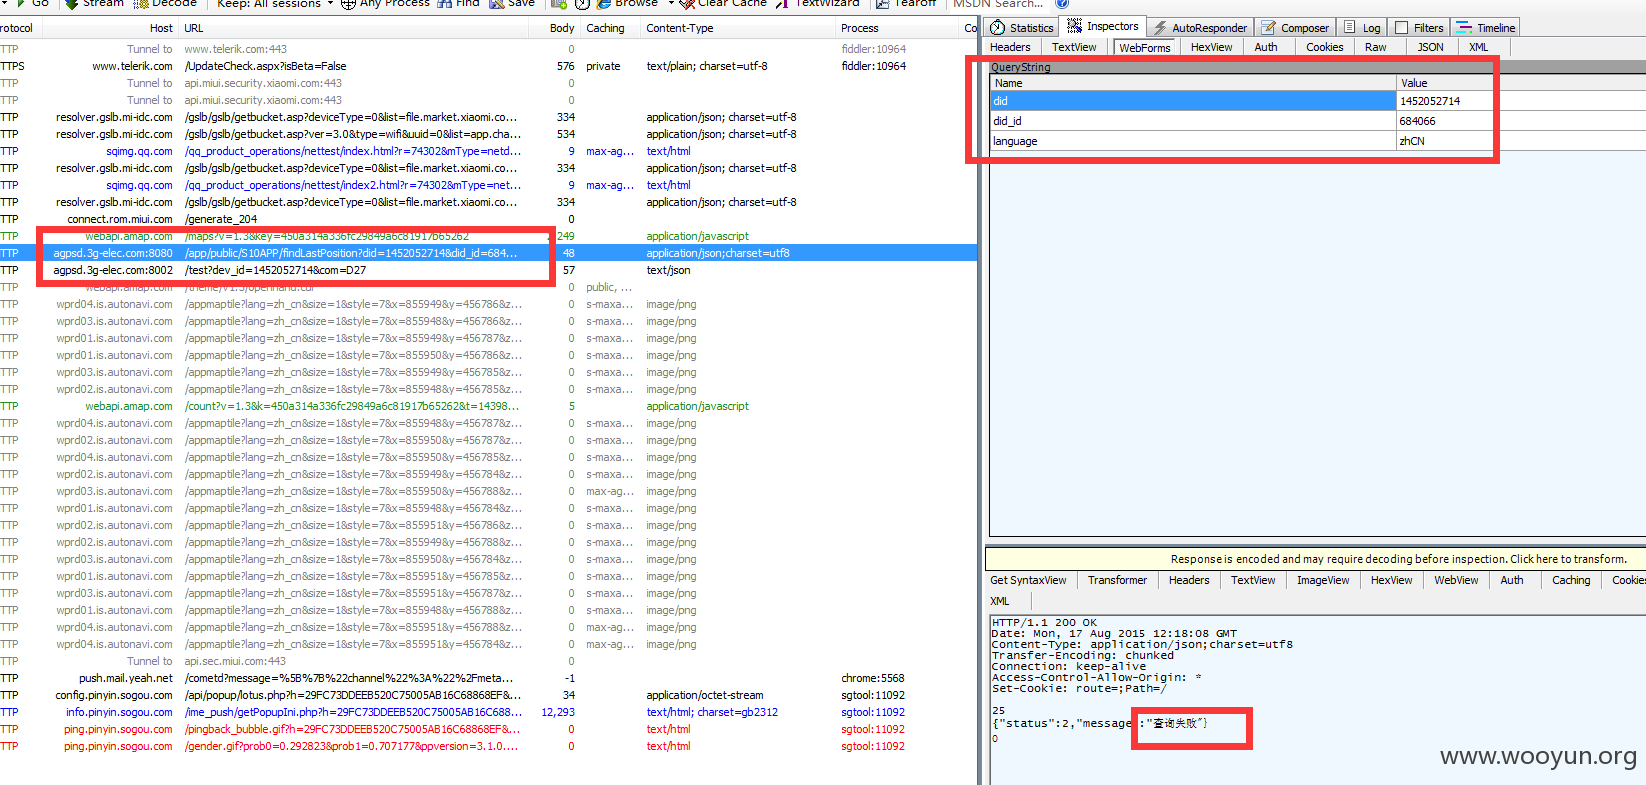
Task: Open response Transformer tab
Action: pos(1117,580)
